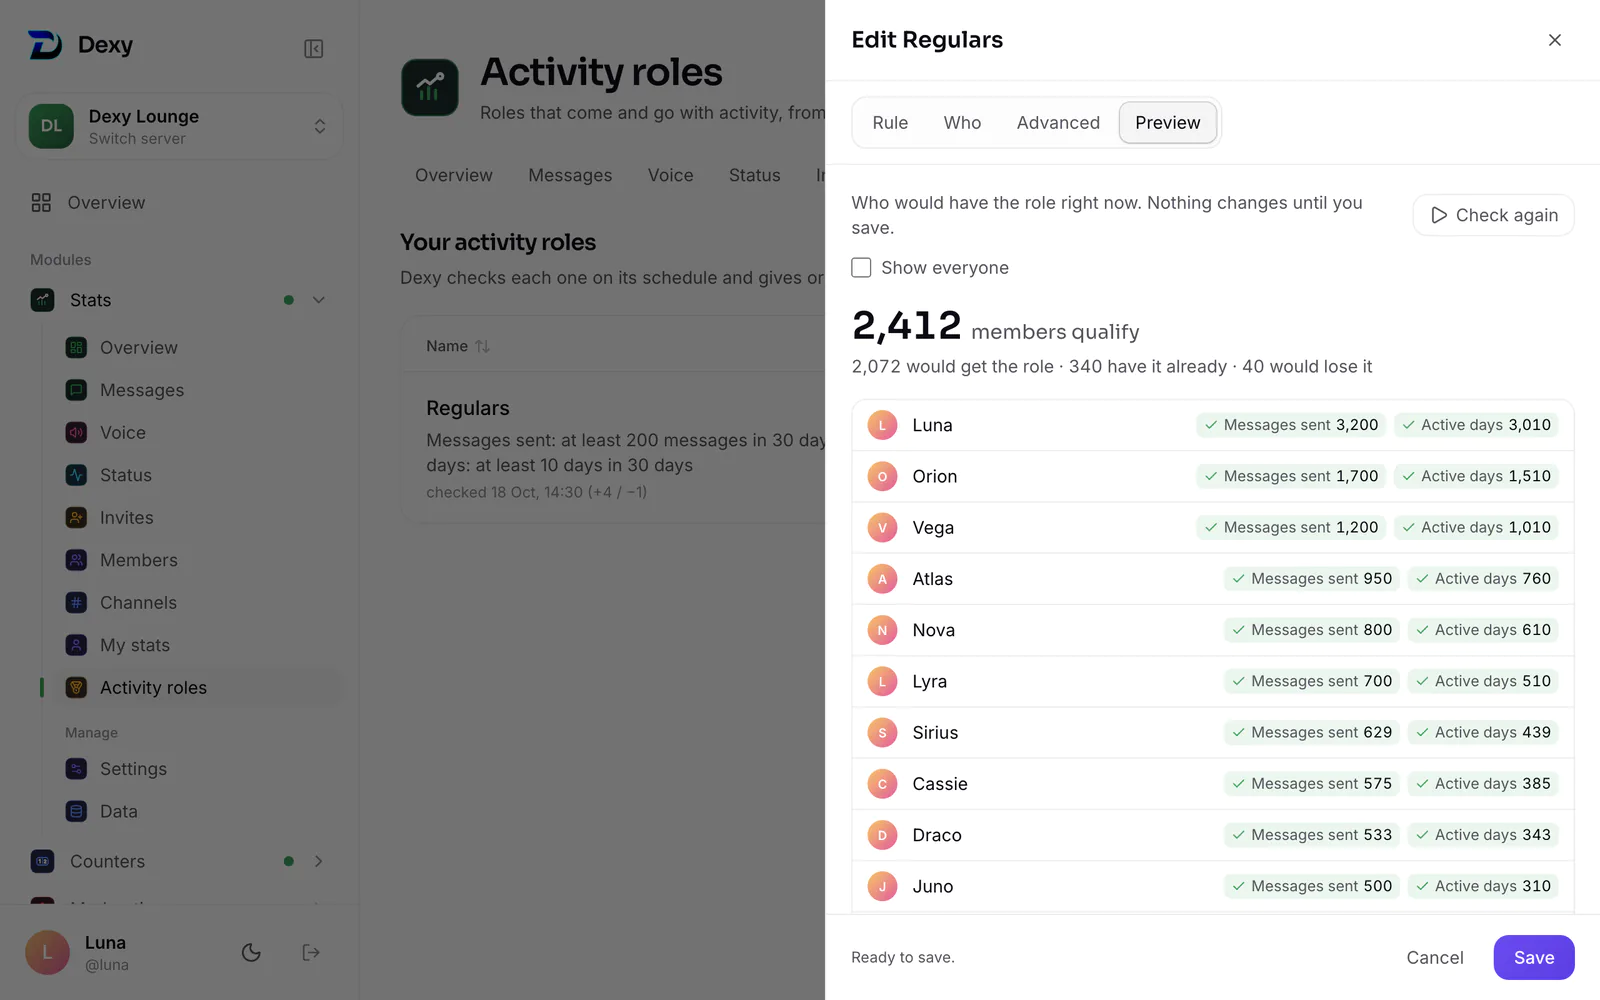Select the Rule tab

(x=890, y=122)
